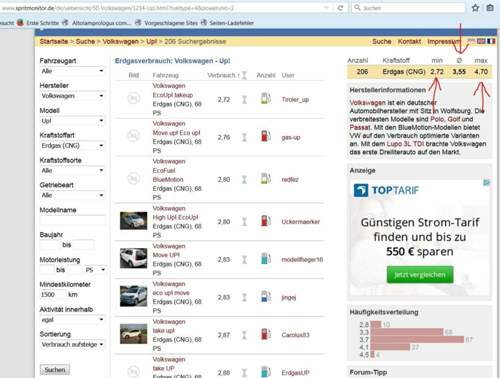Open user gas-up profile
This screenshot has width=500, height=378.
(x=291, y=137)
